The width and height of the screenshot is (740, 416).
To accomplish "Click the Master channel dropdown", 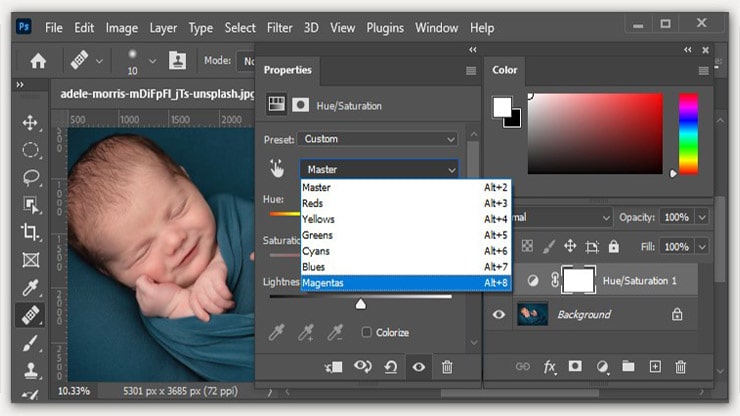I will (x=379, y=169).
